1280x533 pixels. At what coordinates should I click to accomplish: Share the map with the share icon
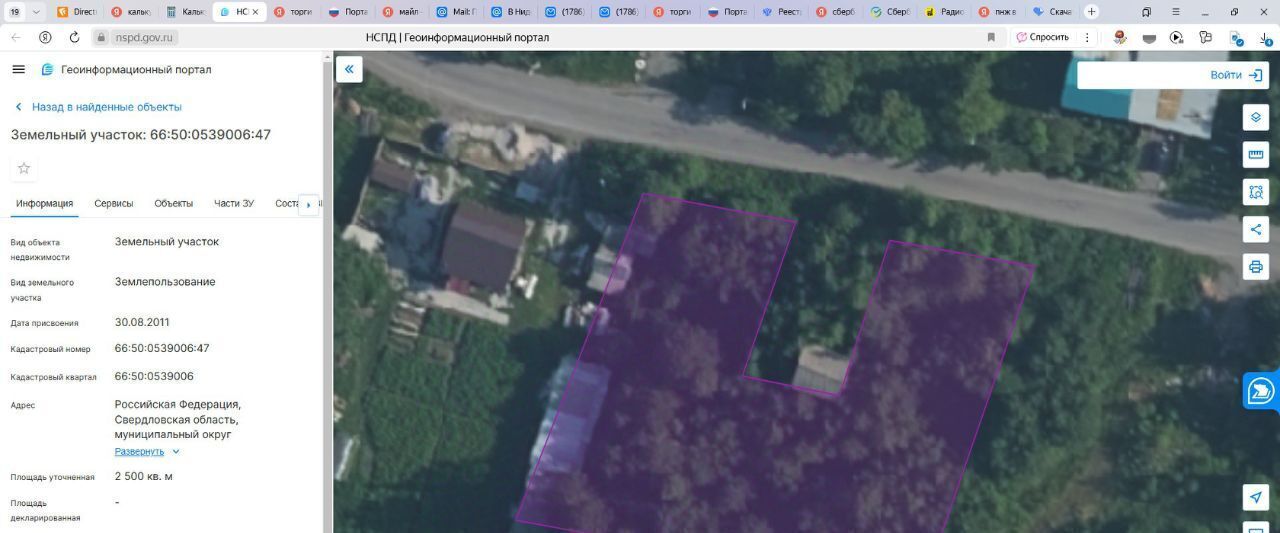click(1256, 229)
